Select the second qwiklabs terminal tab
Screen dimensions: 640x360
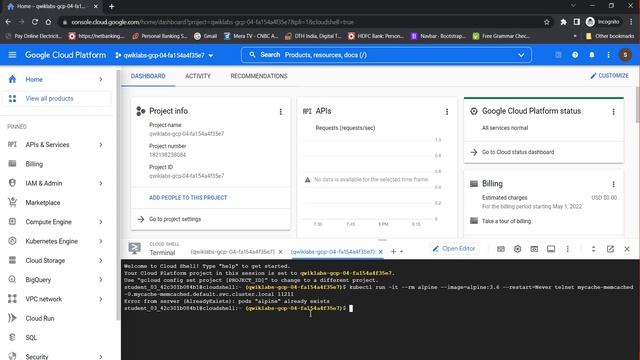333,252
